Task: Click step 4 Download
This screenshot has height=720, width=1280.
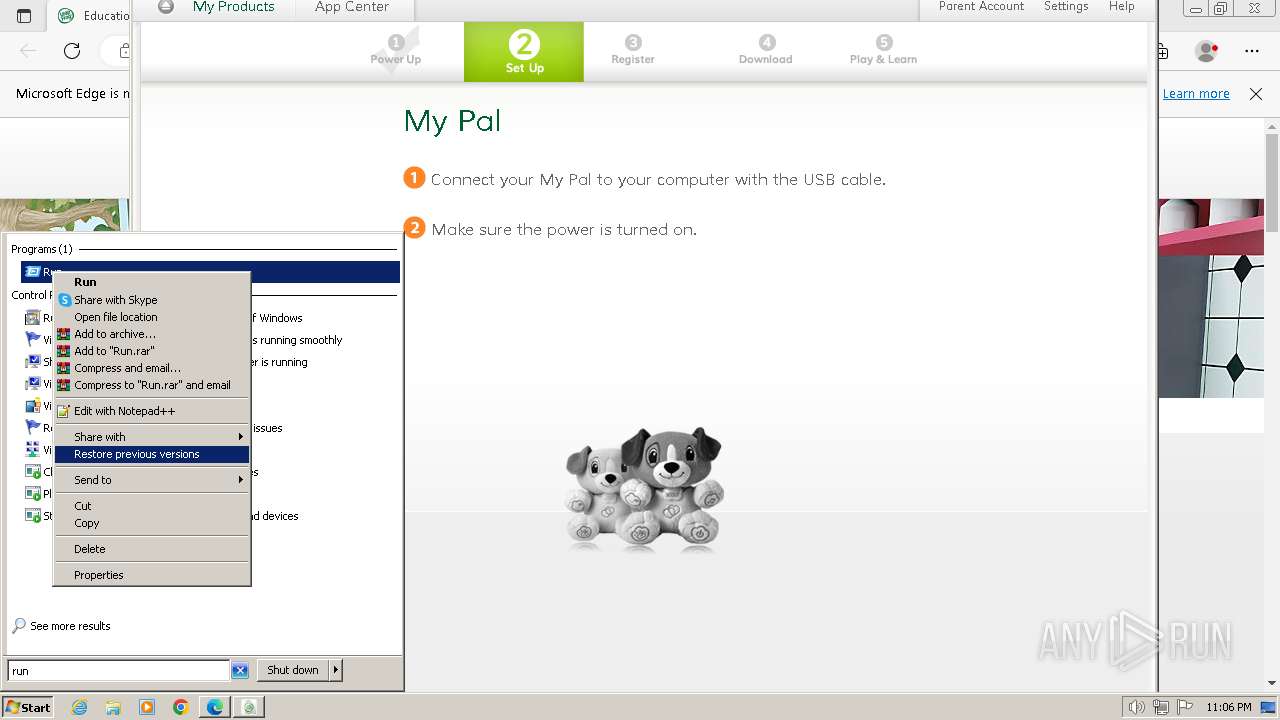Action: click(766, 50)
